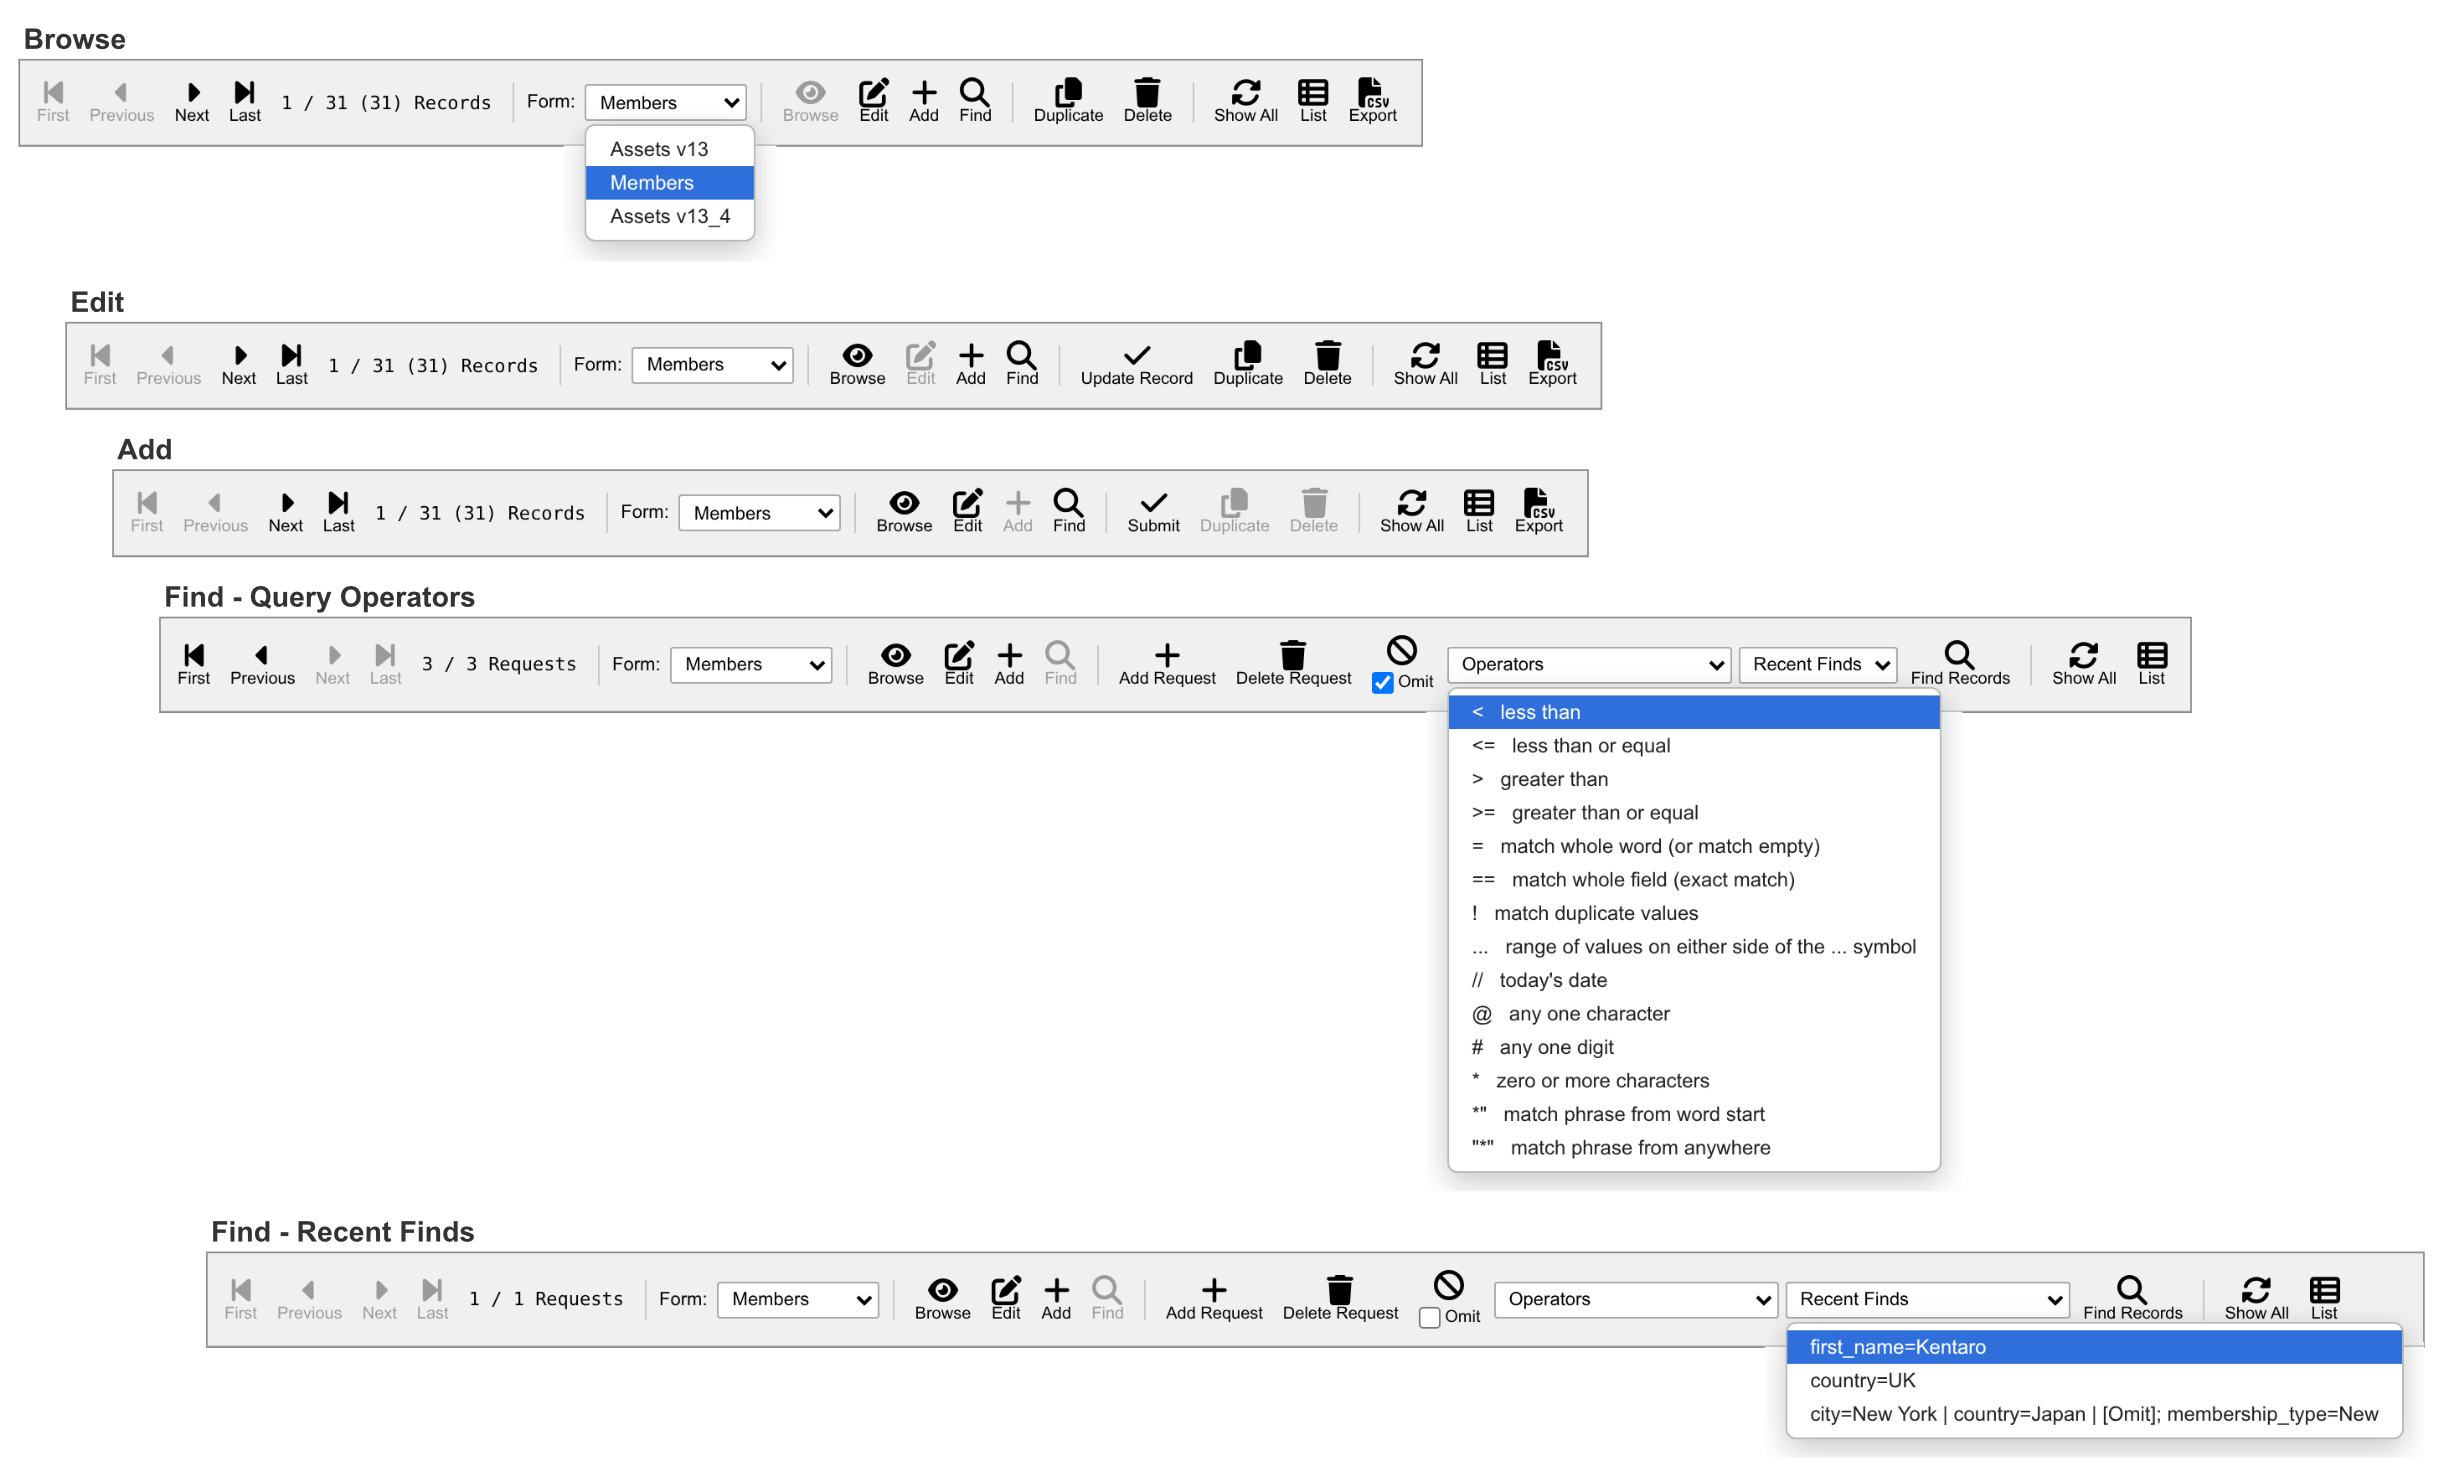Click Update Record checkmark in Edit toolbar
Viewport: 2444px width, 1478px height.
[x=1136, y=365]
